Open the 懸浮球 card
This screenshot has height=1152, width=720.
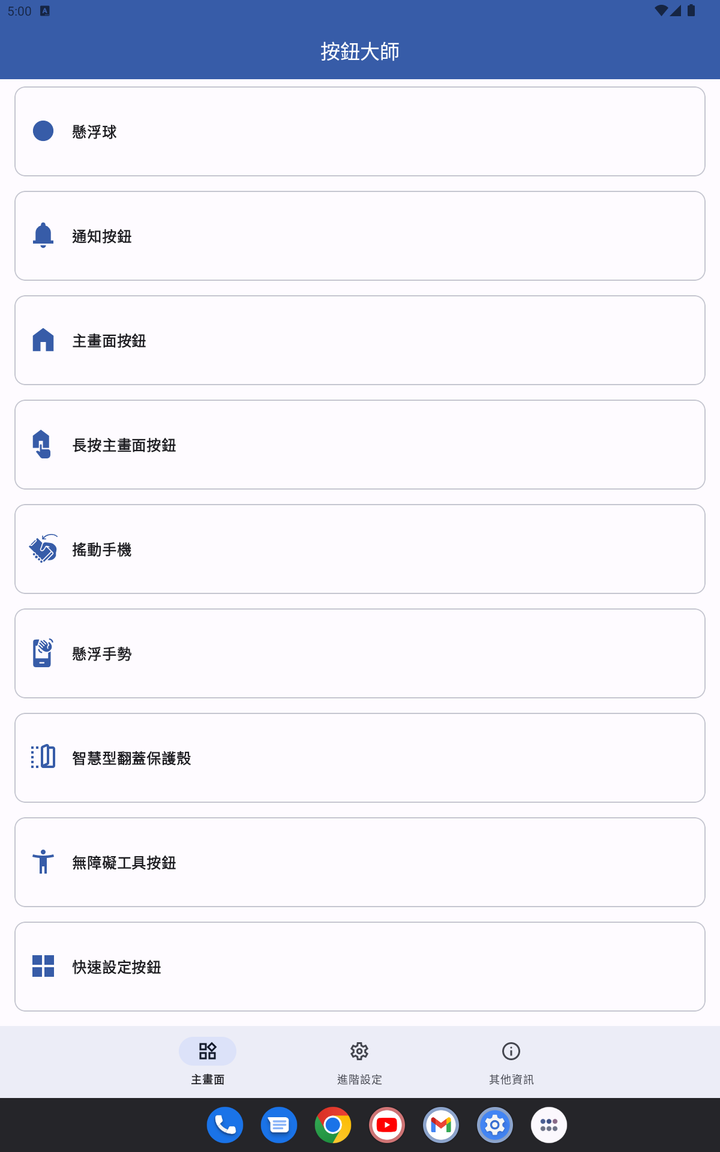click(x=360, y=132)
